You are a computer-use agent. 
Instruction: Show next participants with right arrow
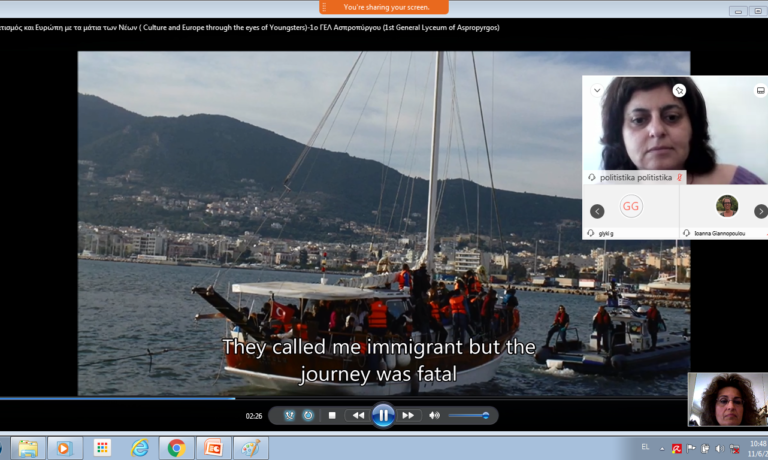760,211
